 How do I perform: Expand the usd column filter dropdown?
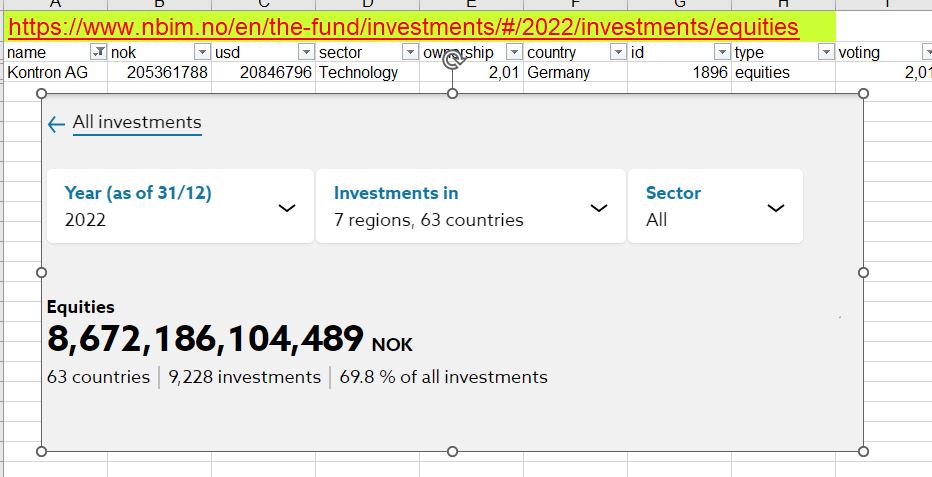(306, 52)
